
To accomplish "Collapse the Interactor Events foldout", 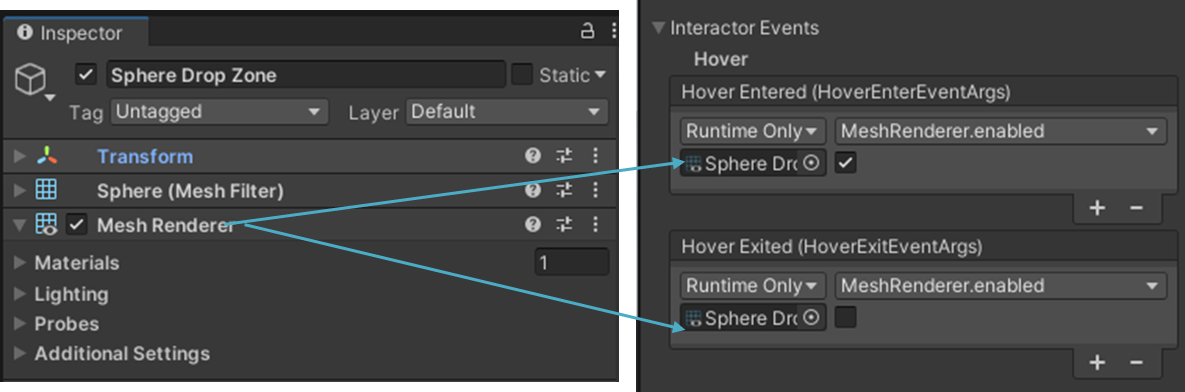I will 658,28.
